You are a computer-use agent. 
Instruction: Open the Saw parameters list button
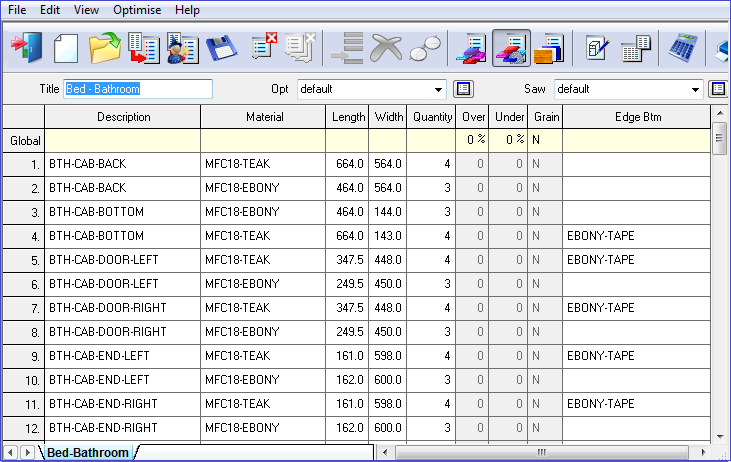(718, 89)
